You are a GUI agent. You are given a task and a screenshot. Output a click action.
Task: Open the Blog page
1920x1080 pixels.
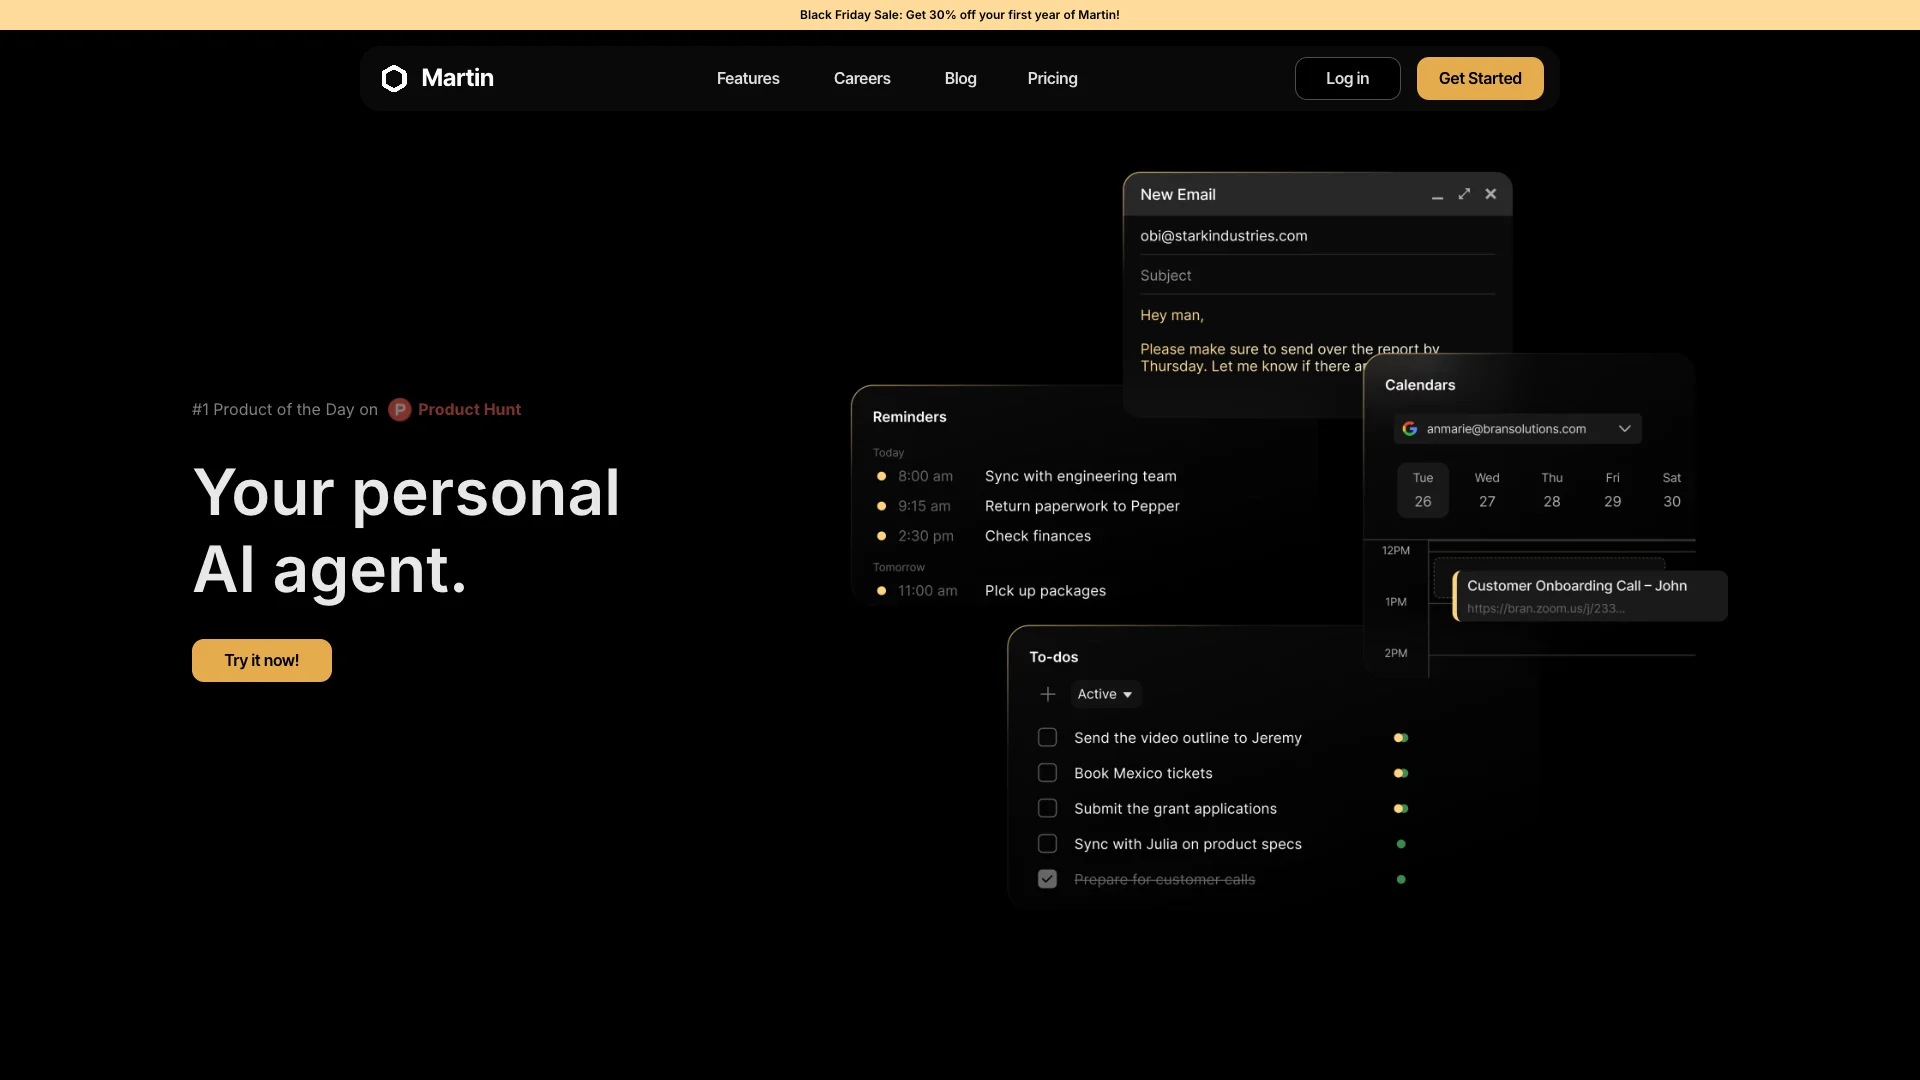pos(960,78)
